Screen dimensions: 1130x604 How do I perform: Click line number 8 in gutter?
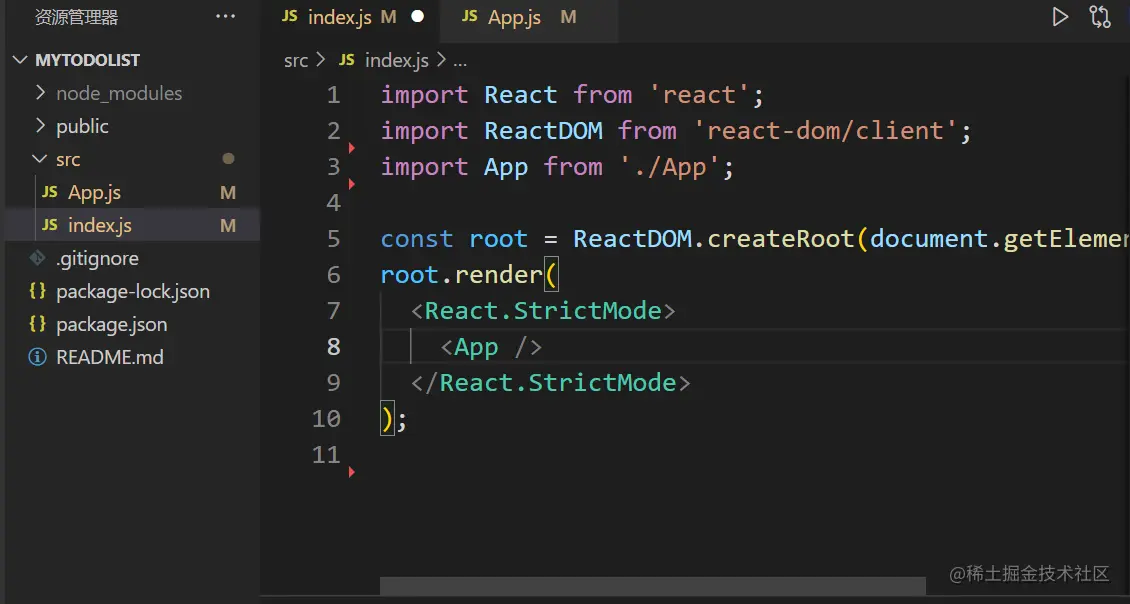point(333,347)
